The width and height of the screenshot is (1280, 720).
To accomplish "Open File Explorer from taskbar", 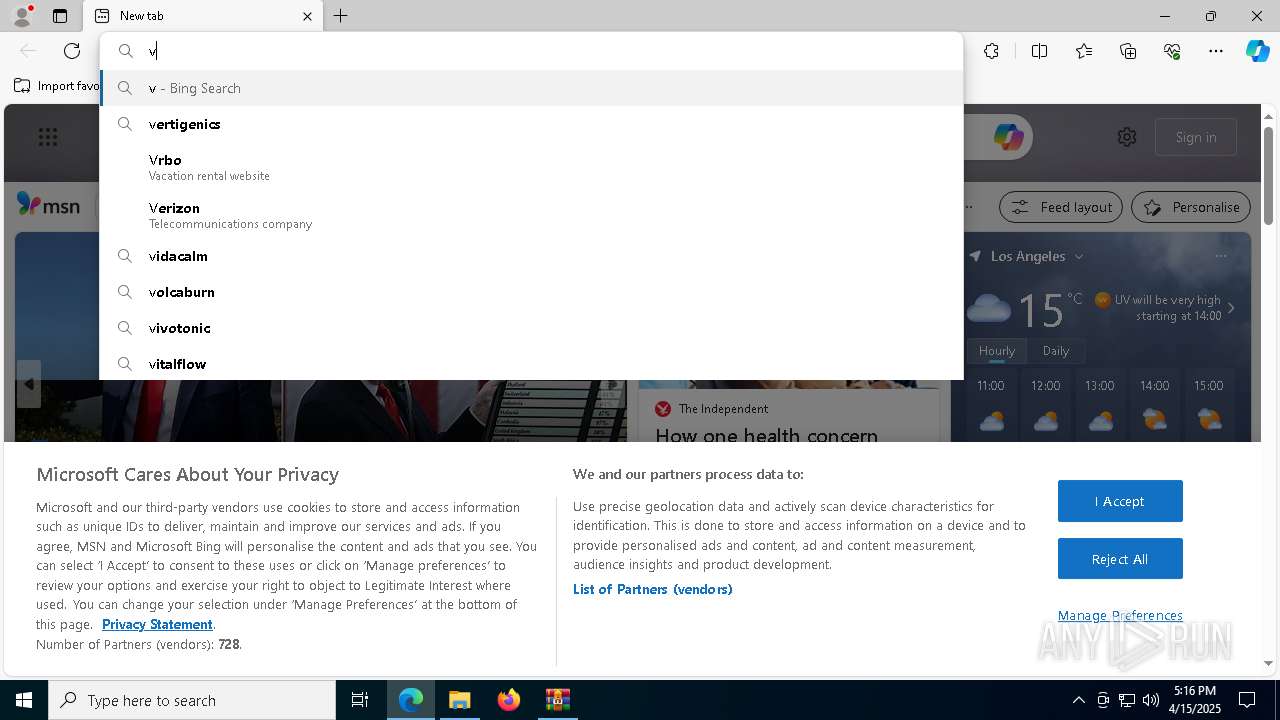I will click(459, 700).
